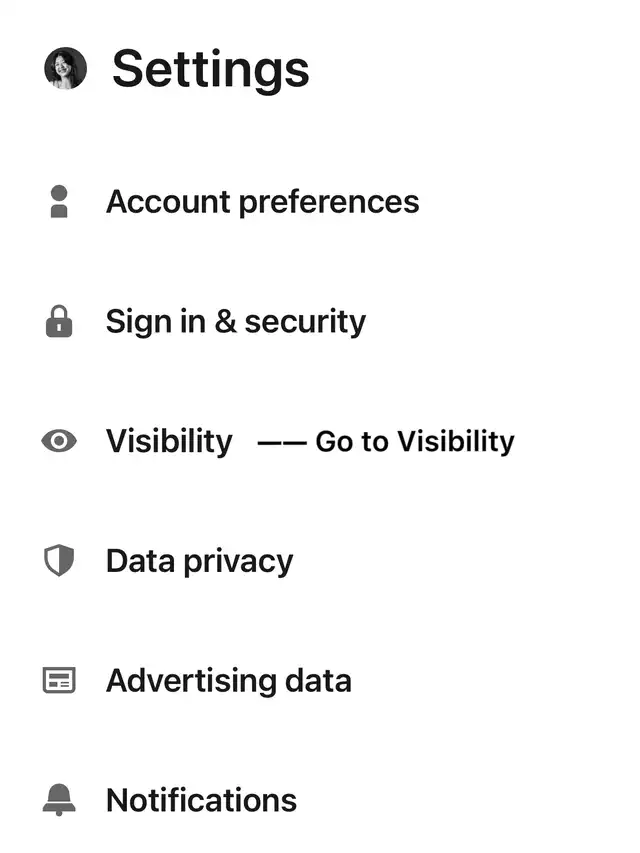The width and height of the screenshot is (640, 853).
Task: Open Notifications settings
Action: (202, 800)
